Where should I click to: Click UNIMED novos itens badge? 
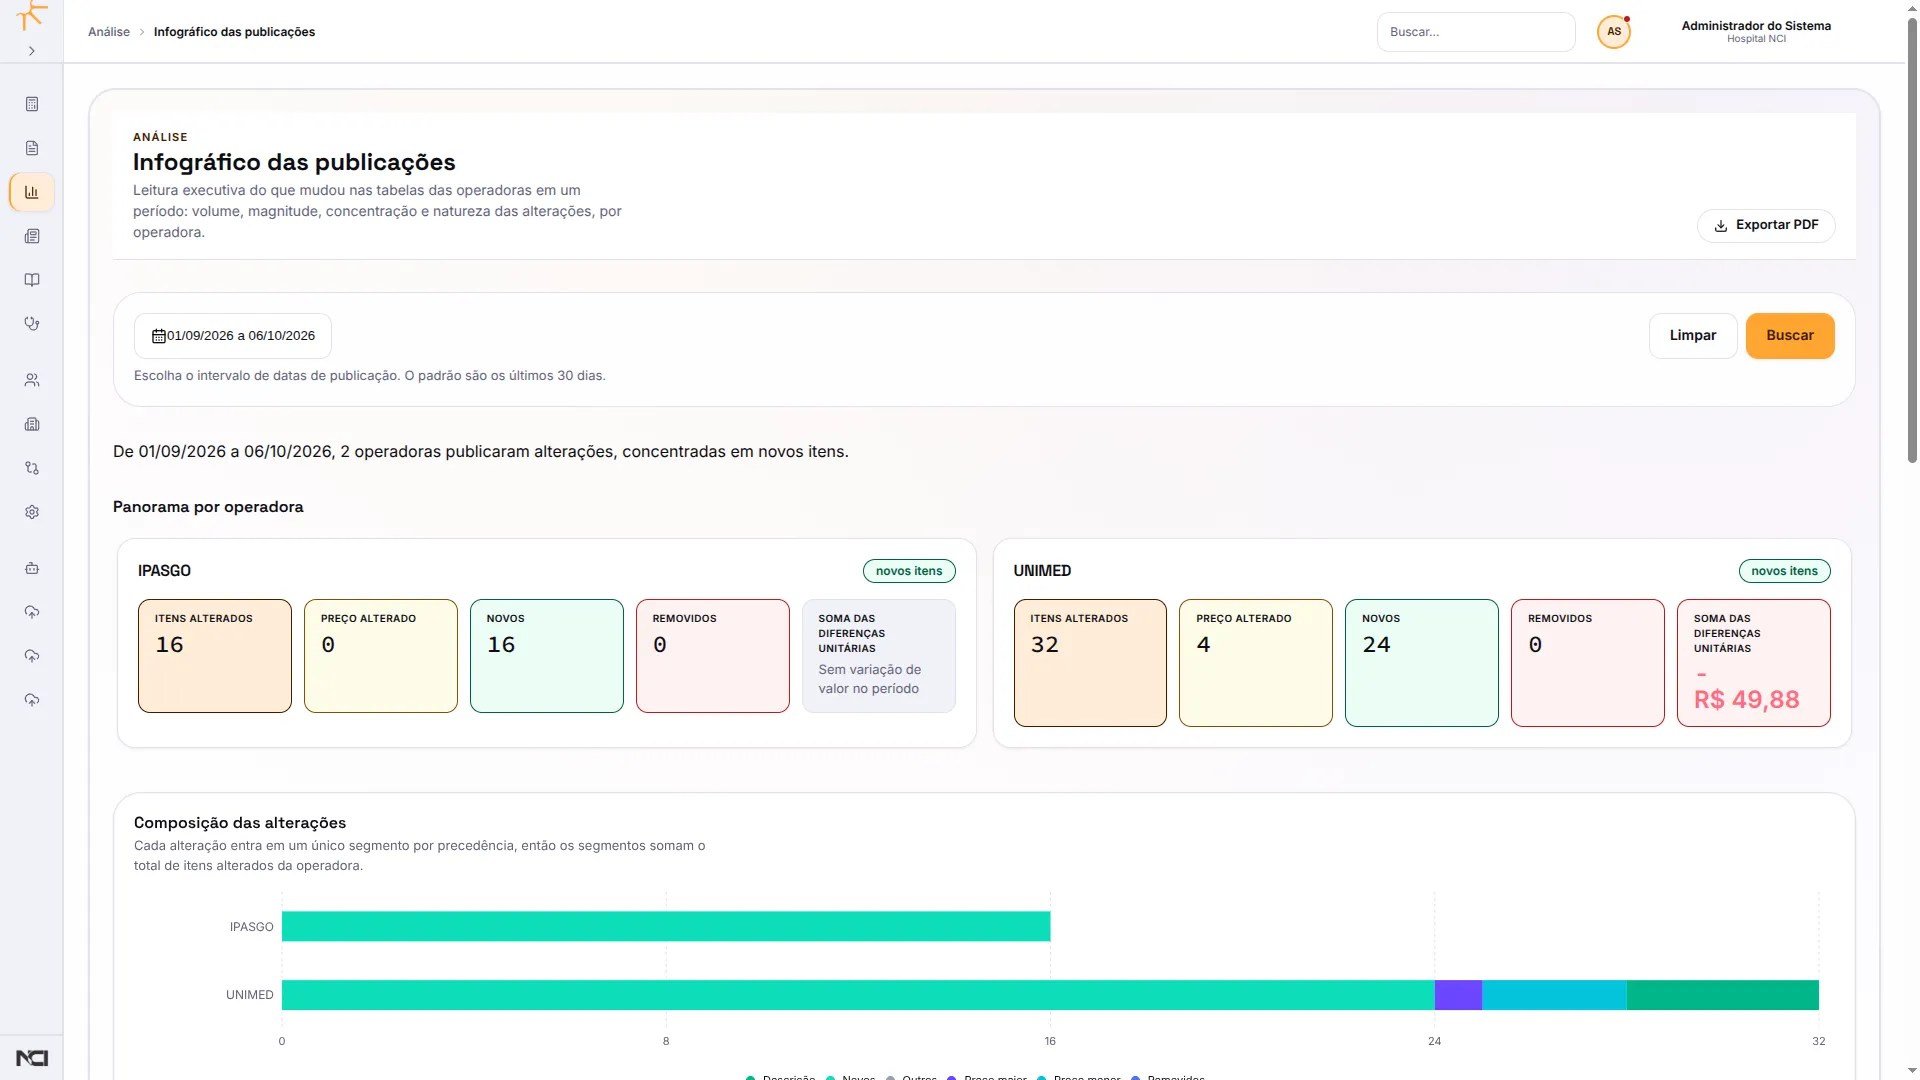point(1785,571)
